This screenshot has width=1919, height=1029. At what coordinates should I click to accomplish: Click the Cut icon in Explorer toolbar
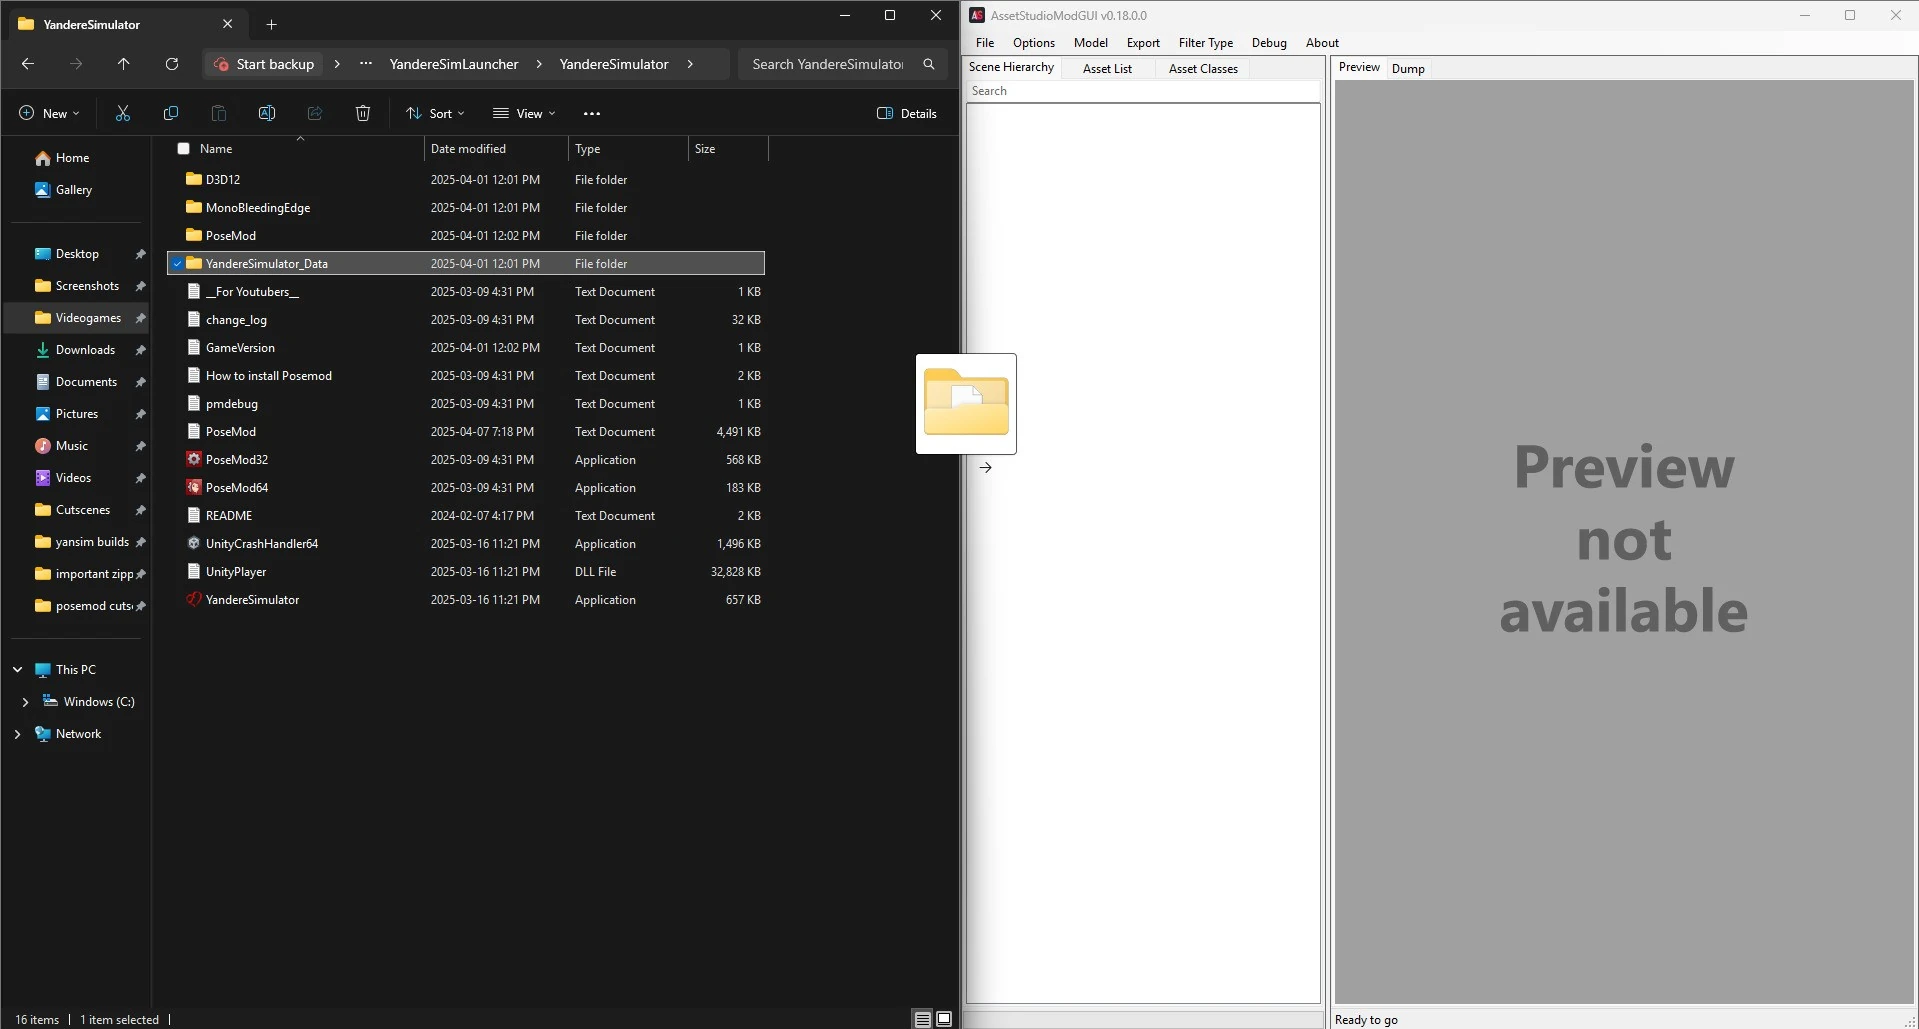pyautogui.click(x=123, y=114)
